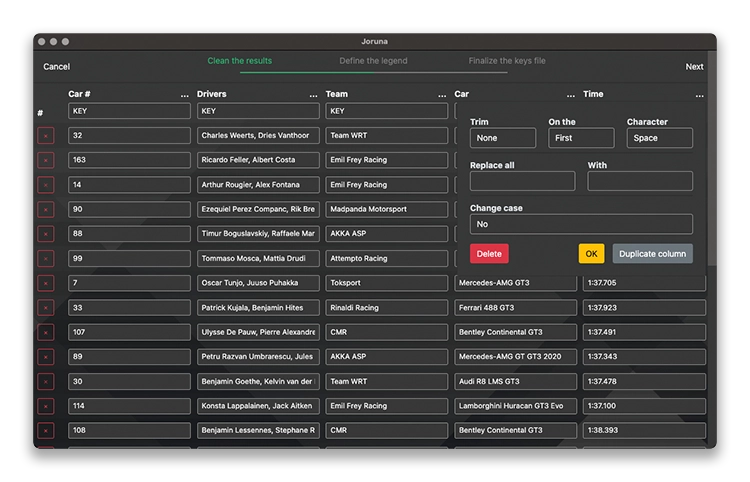The height and width of the screenshot is (482, 750).
Task: Go to the Define the legend step
Action: (x=373, y=61)
